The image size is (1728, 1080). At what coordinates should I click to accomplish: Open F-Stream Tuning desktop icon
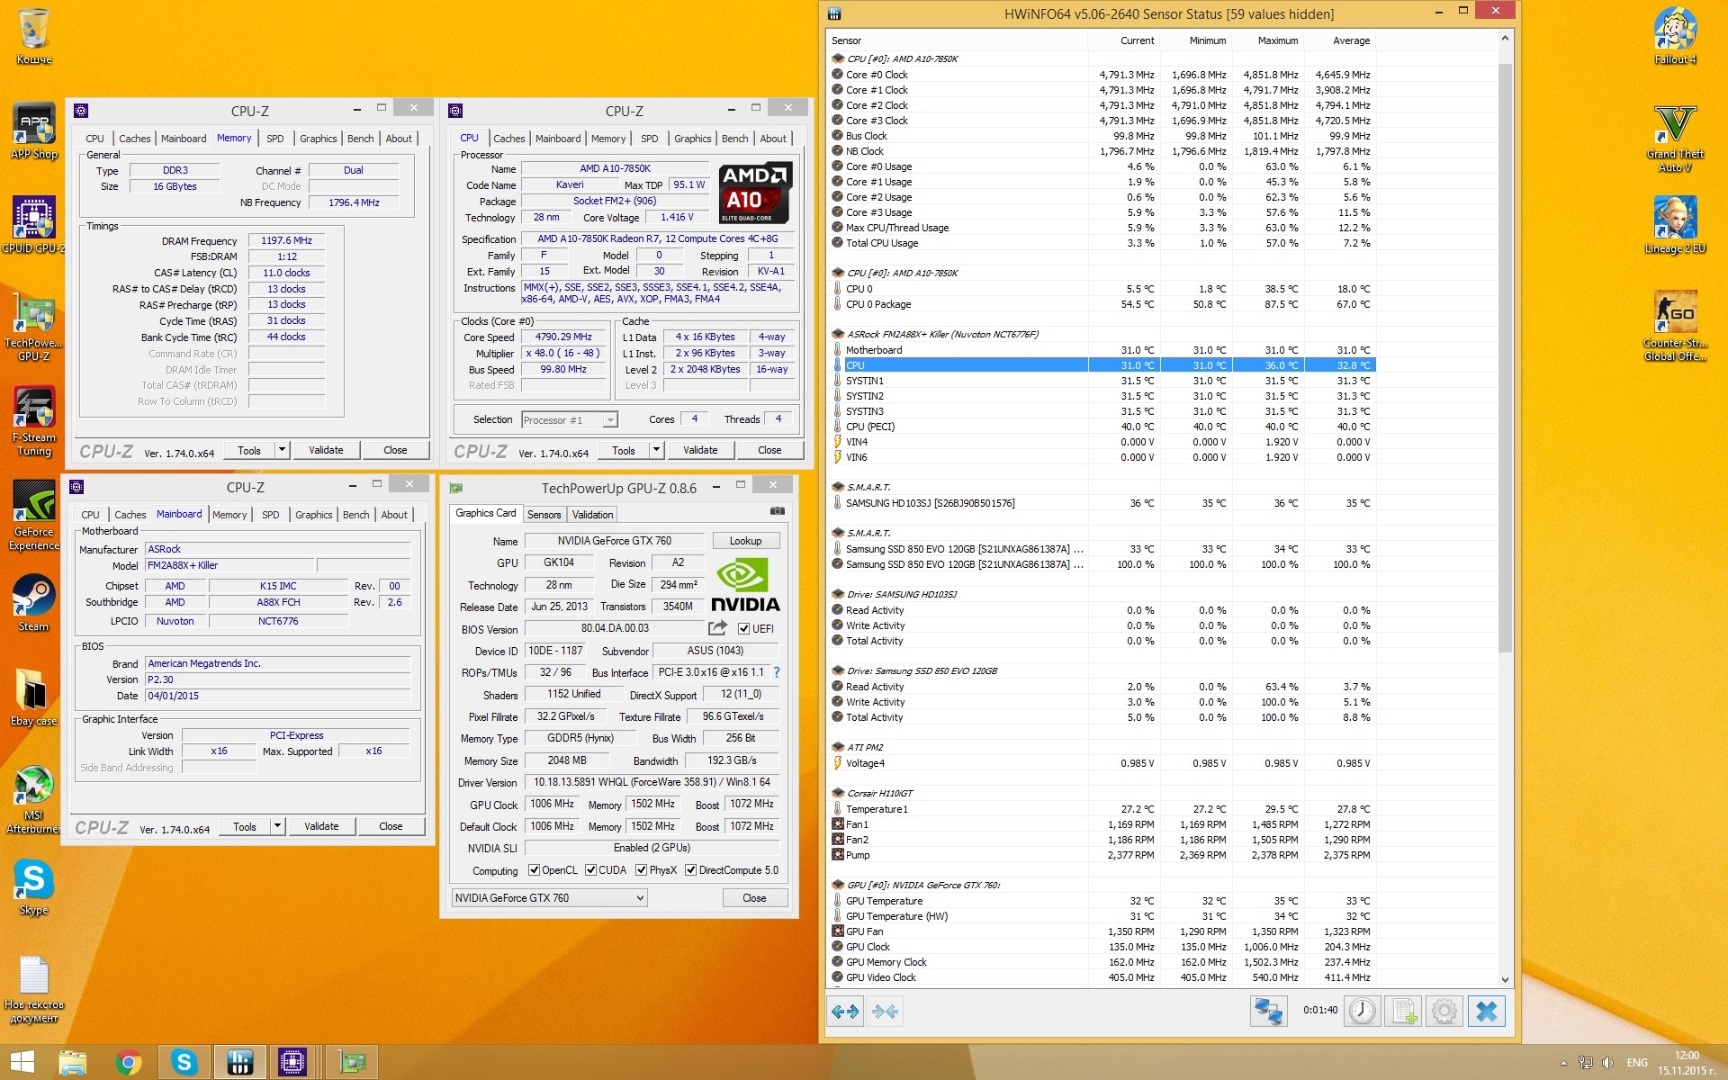33,420
